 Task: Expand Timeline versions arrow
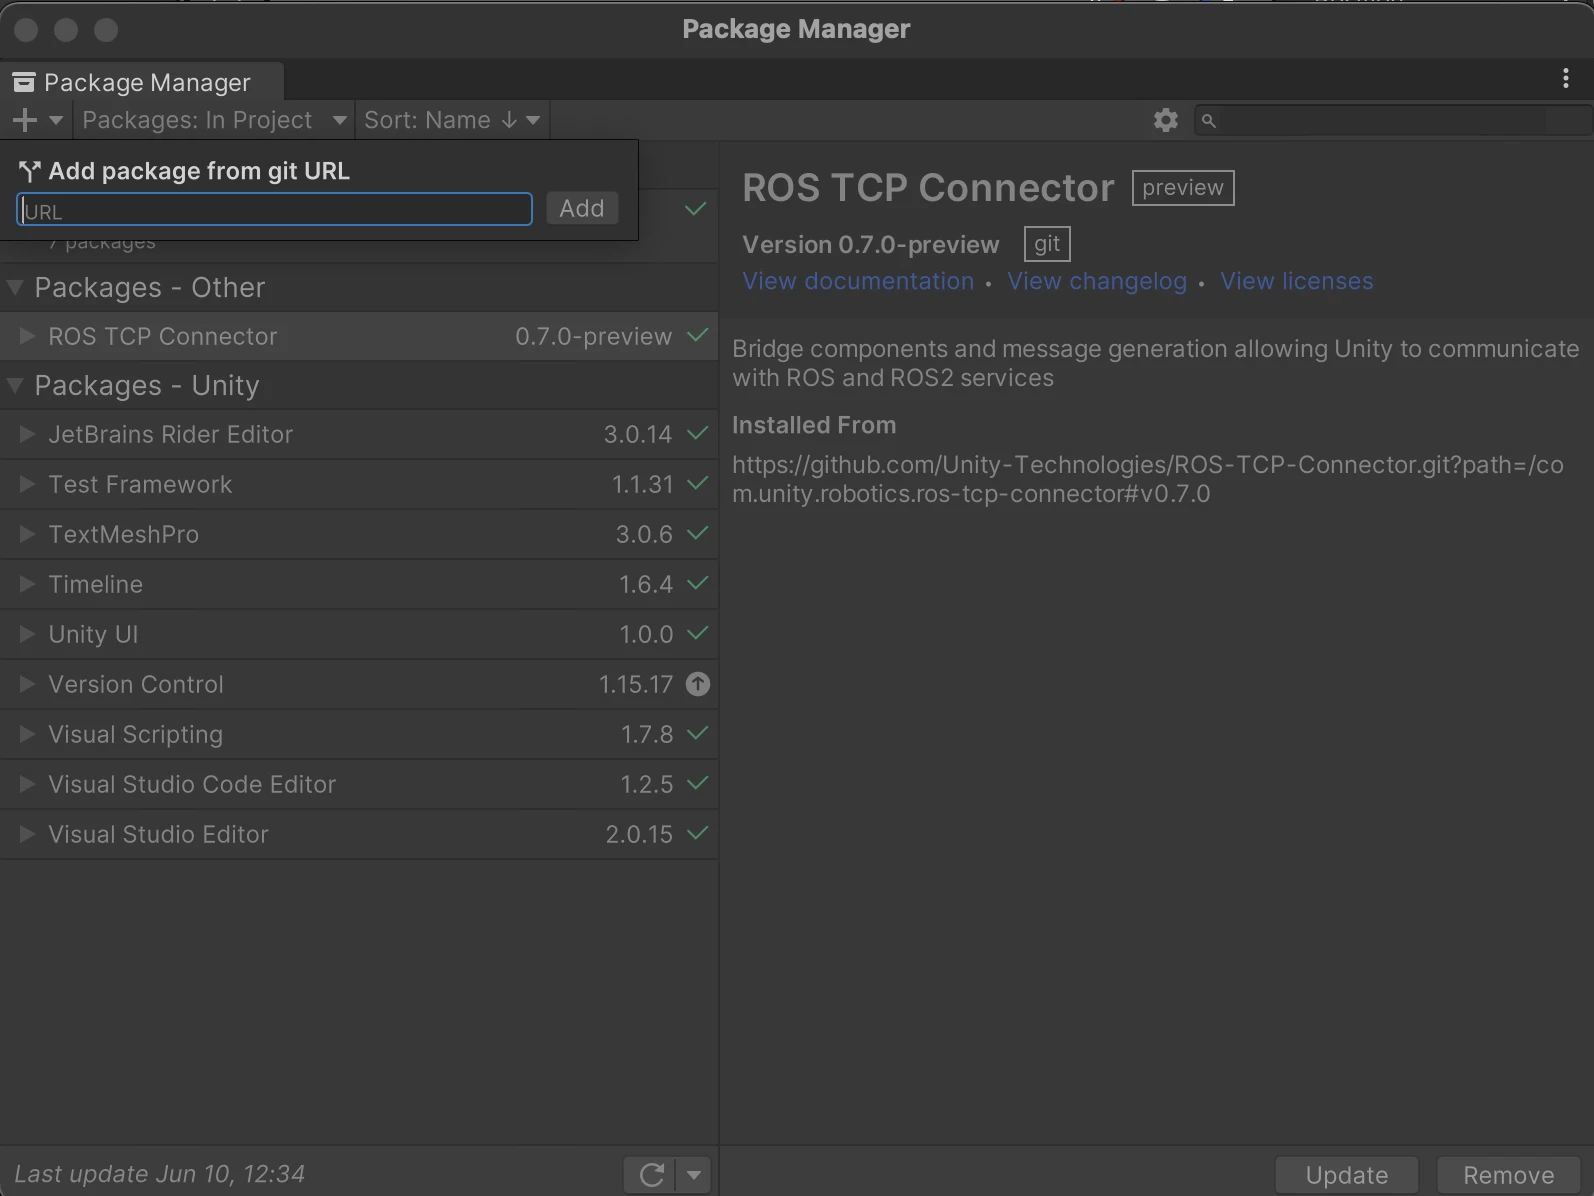(27, 584)
